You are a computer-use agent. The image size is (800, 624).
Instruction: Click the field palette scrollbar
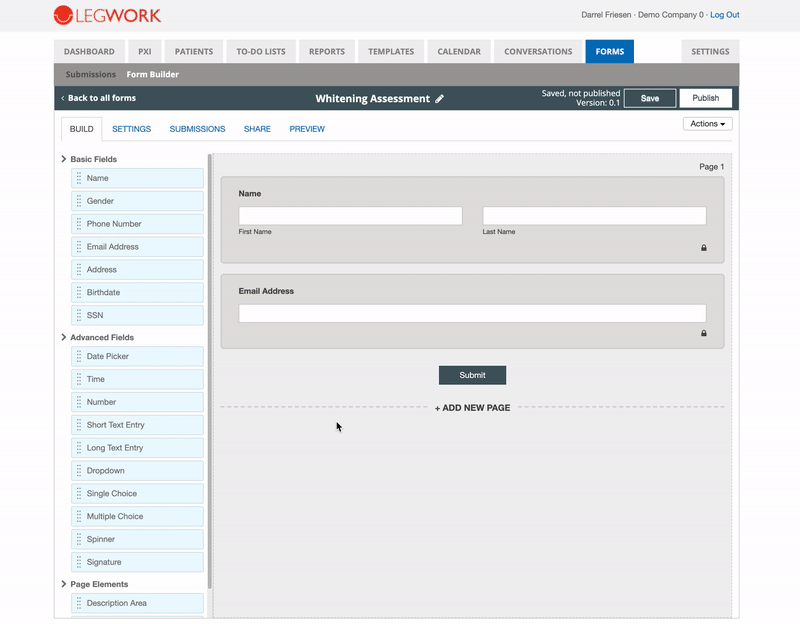210,371
